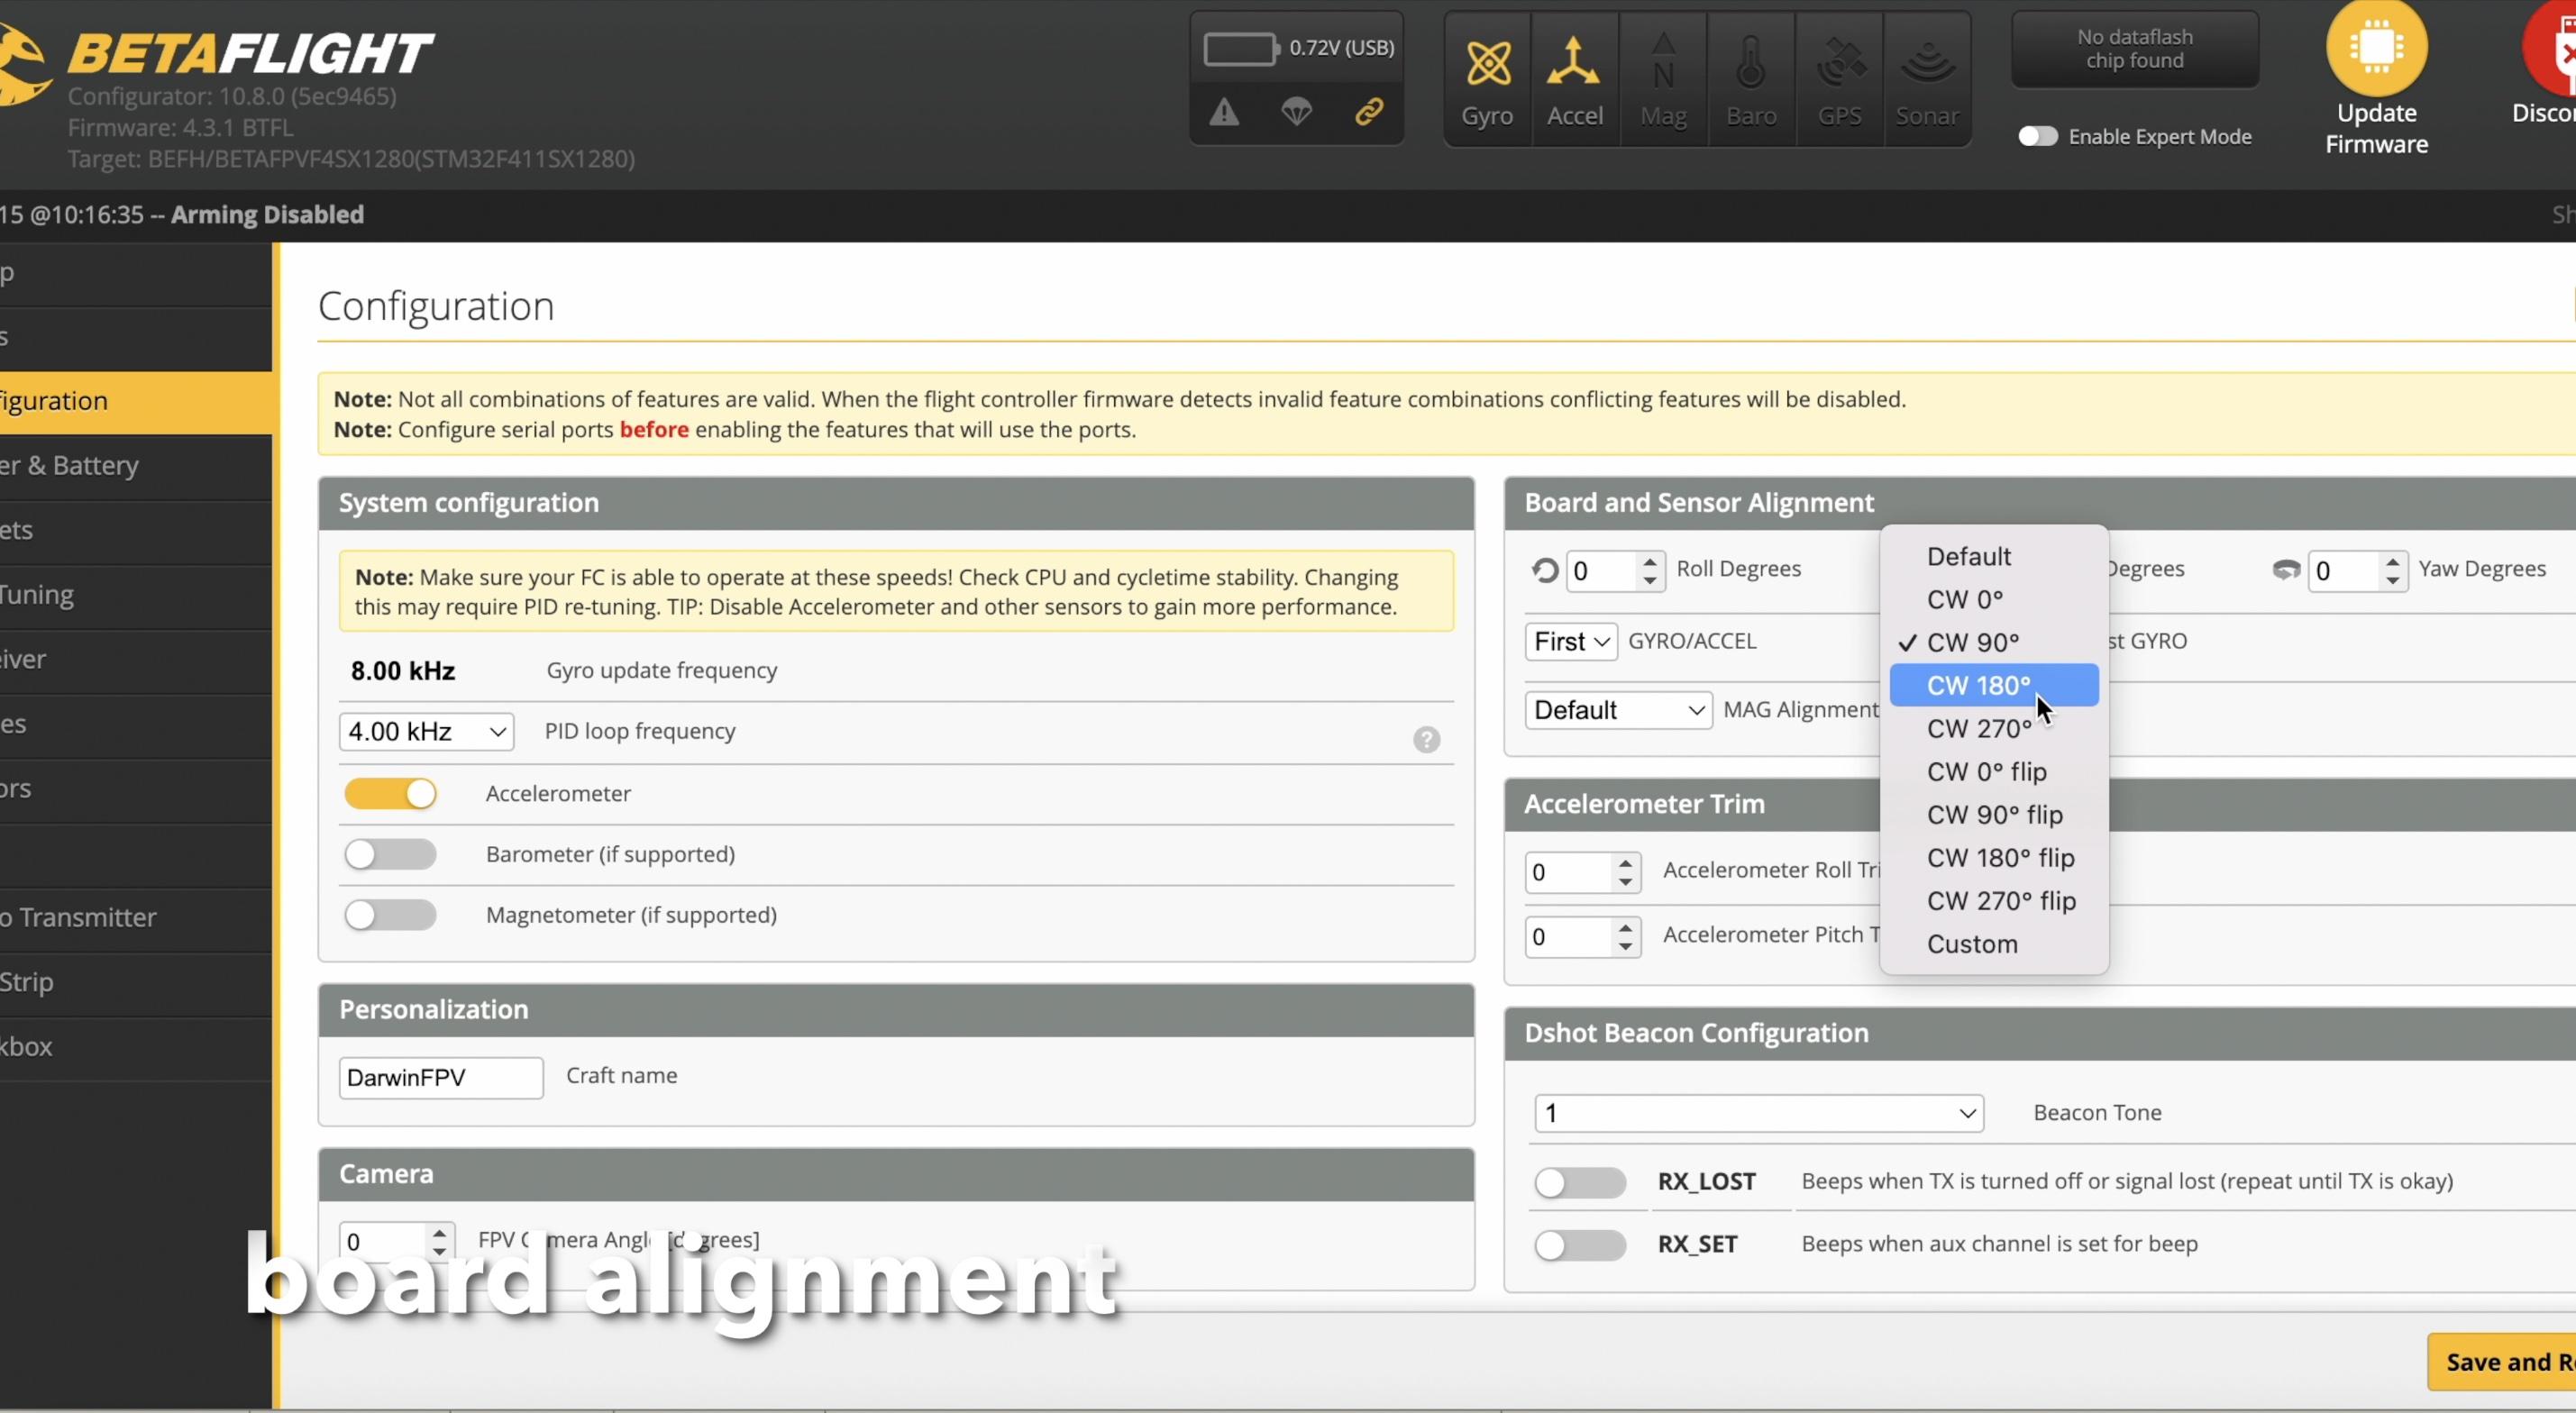The height and width of the screenshot is (1413, 2576).
Task: Click the link status icon under battery
Action: pyautogui.click(x=1369, y=111)
